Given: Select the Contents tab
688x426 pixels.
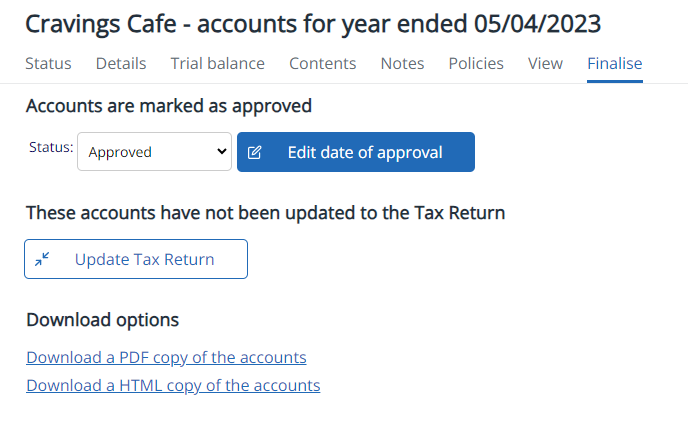Looking at the screenshot, I should [322, 64].
